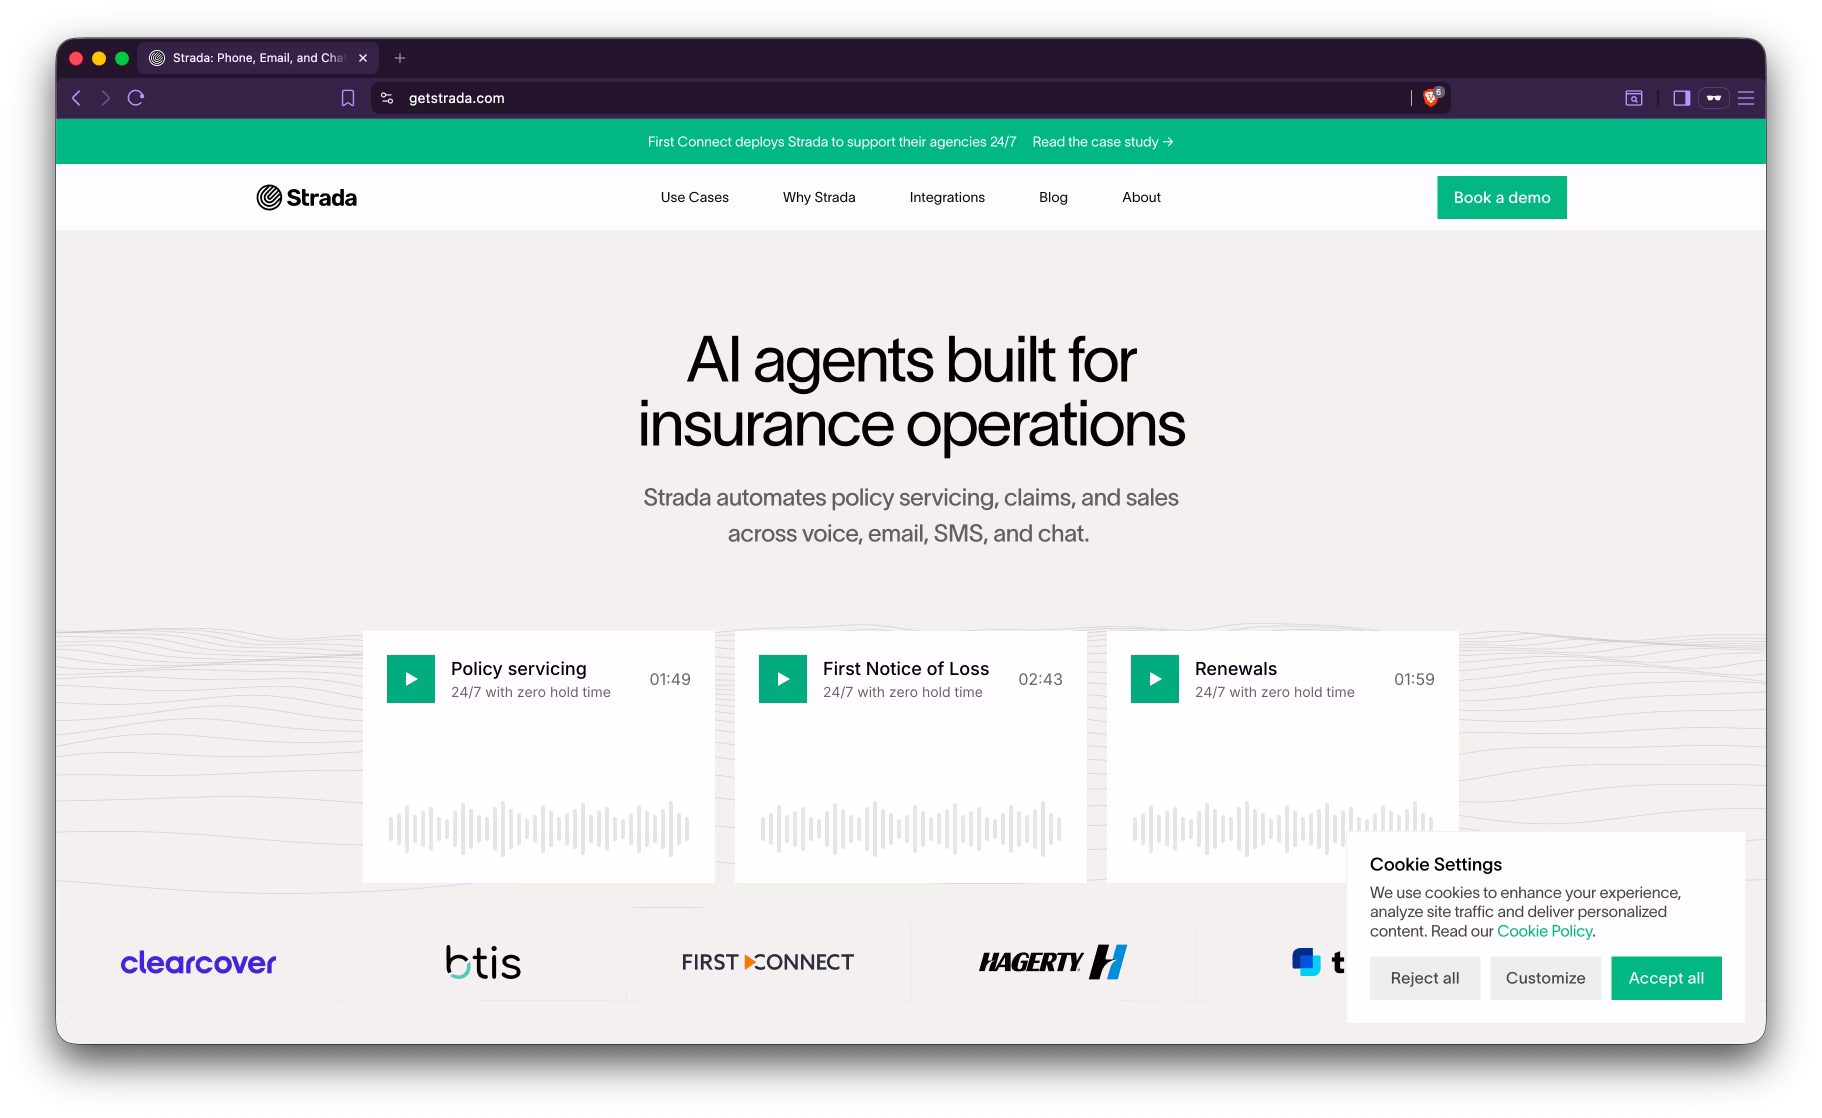Open site settings icon in address bar
Screen dimensions: 1822x1118
[387, 98]
